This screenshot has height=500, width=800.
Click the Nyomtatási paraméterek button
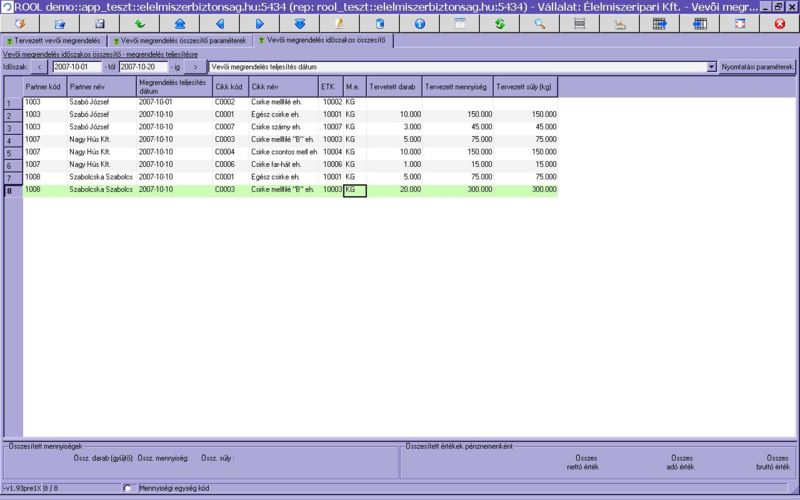758,67
